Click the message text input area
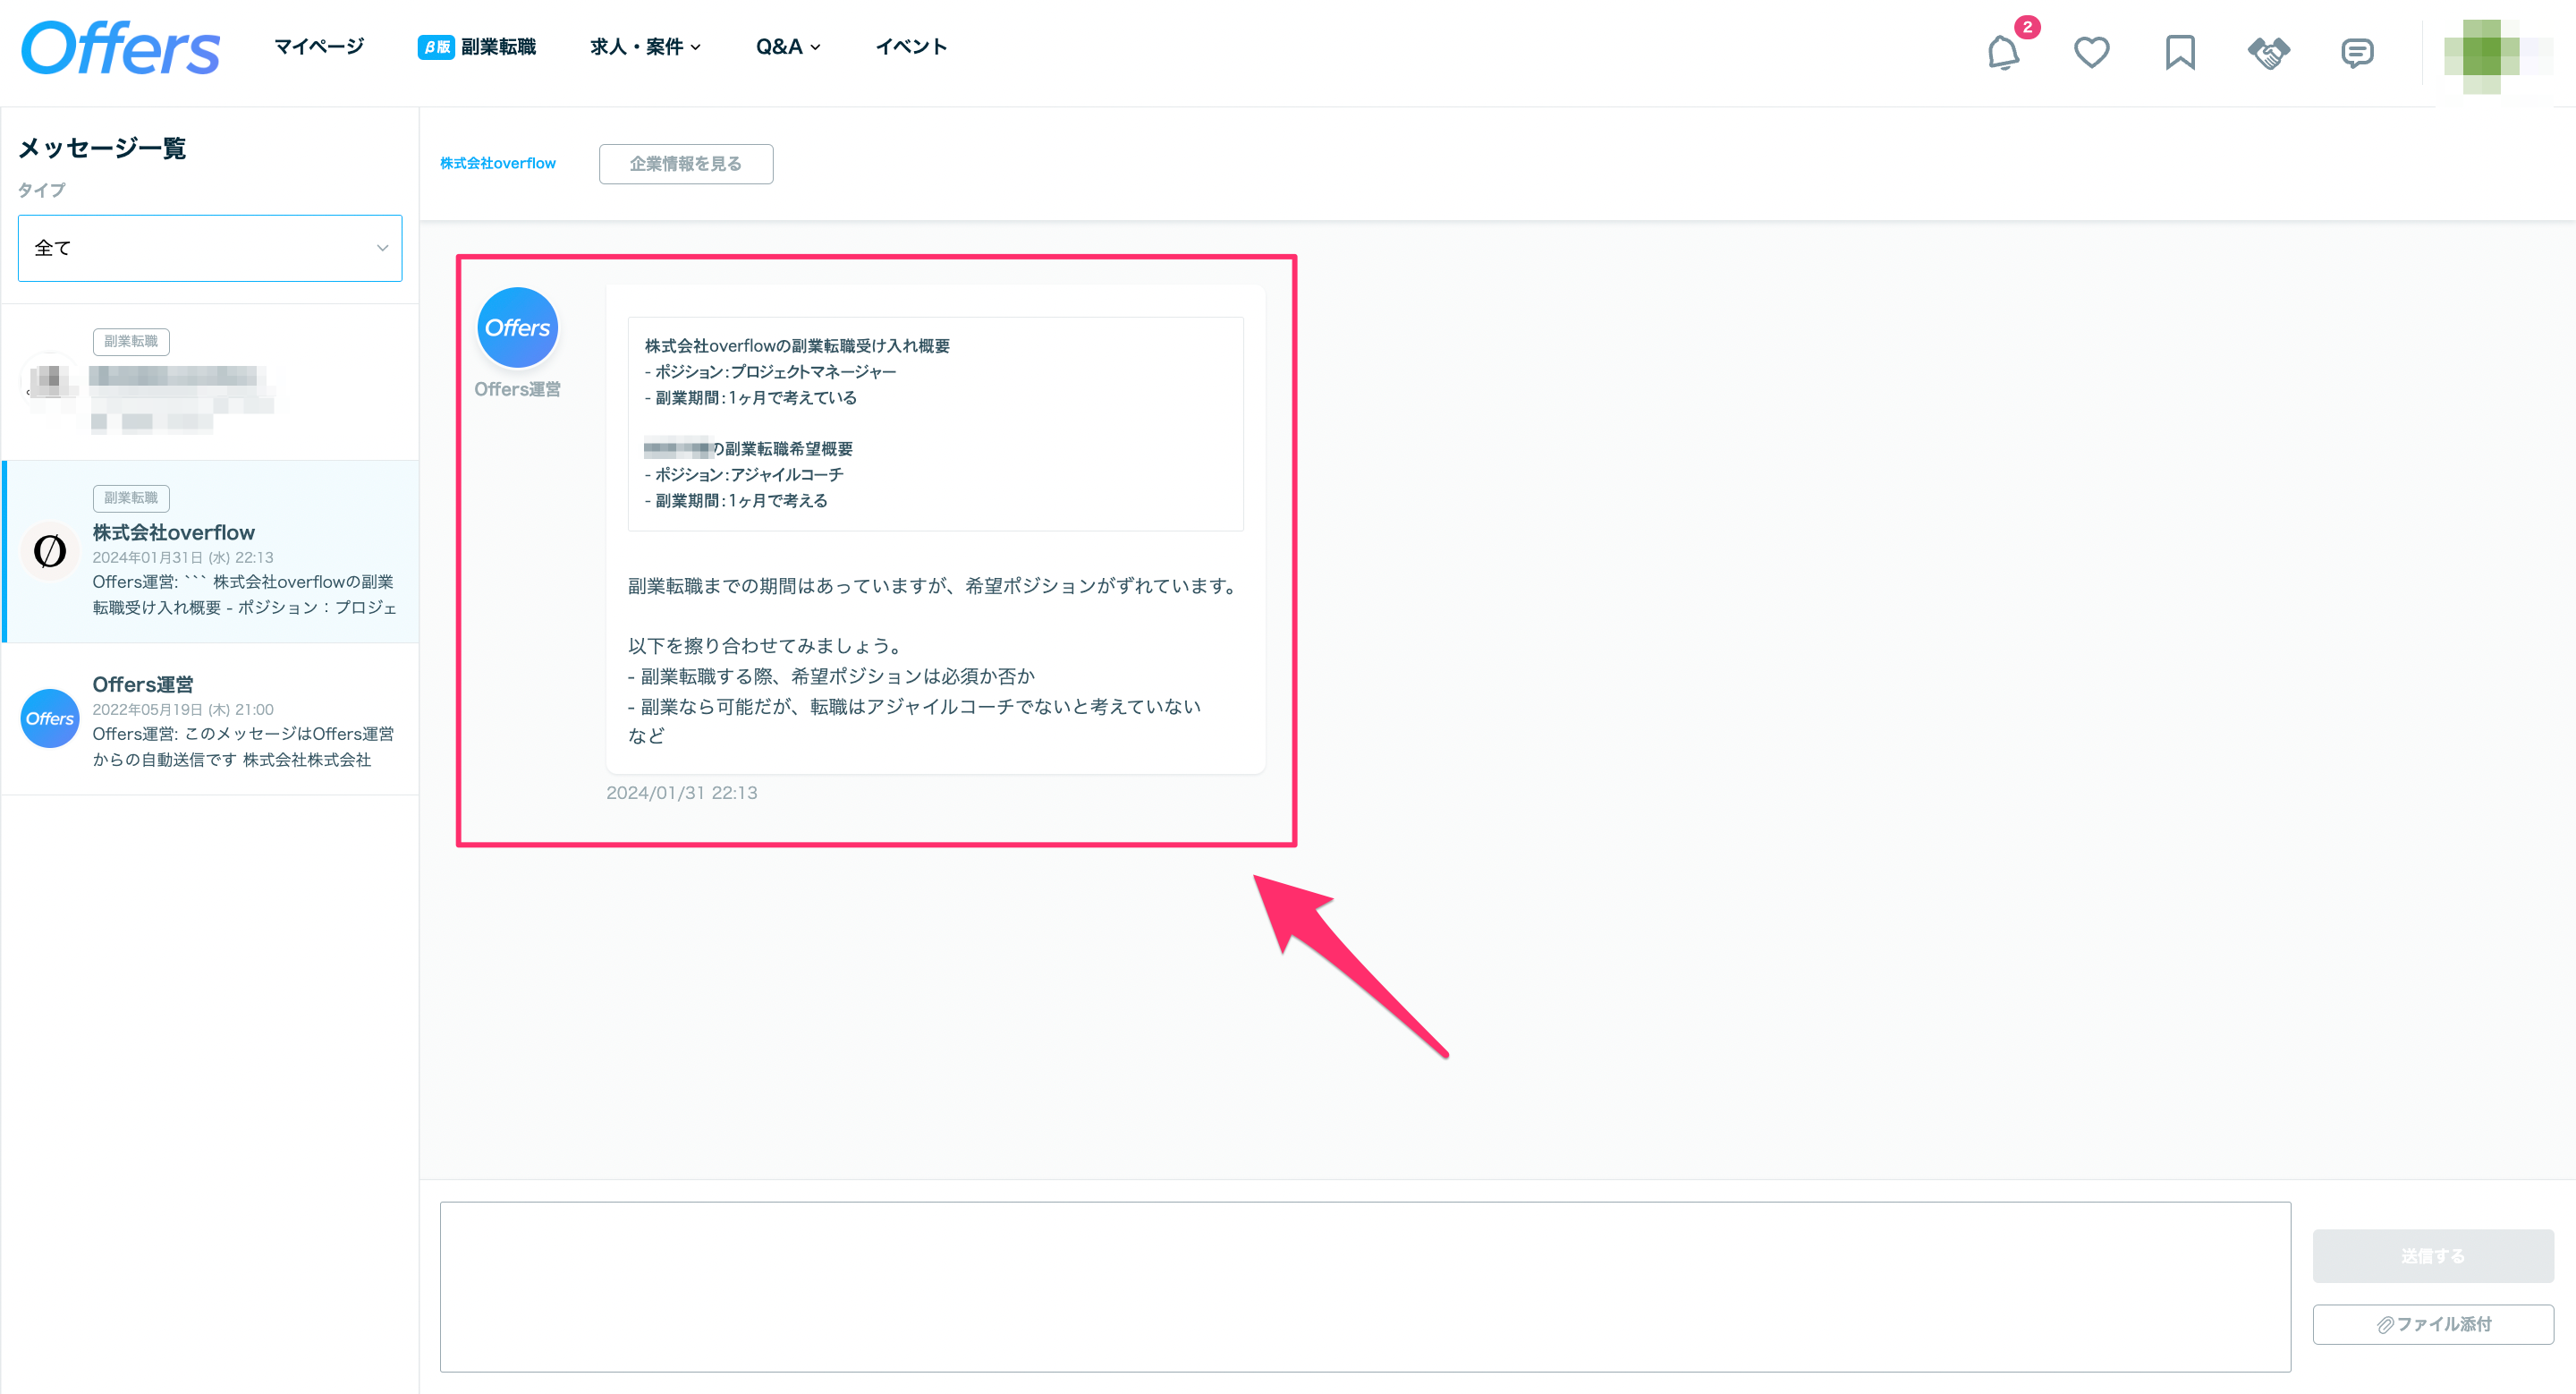 1365,1287
